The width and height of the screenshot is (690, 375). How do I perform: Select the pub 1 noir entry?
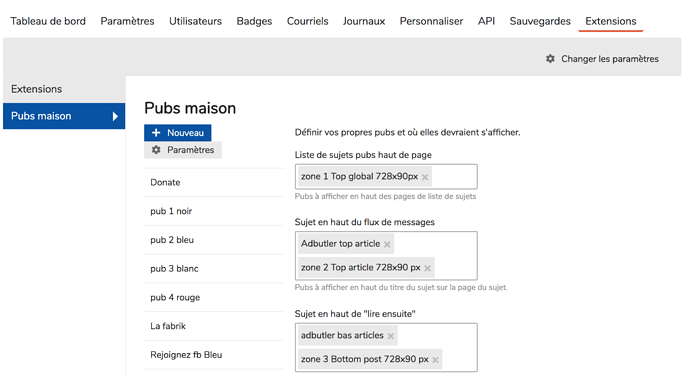214,211
